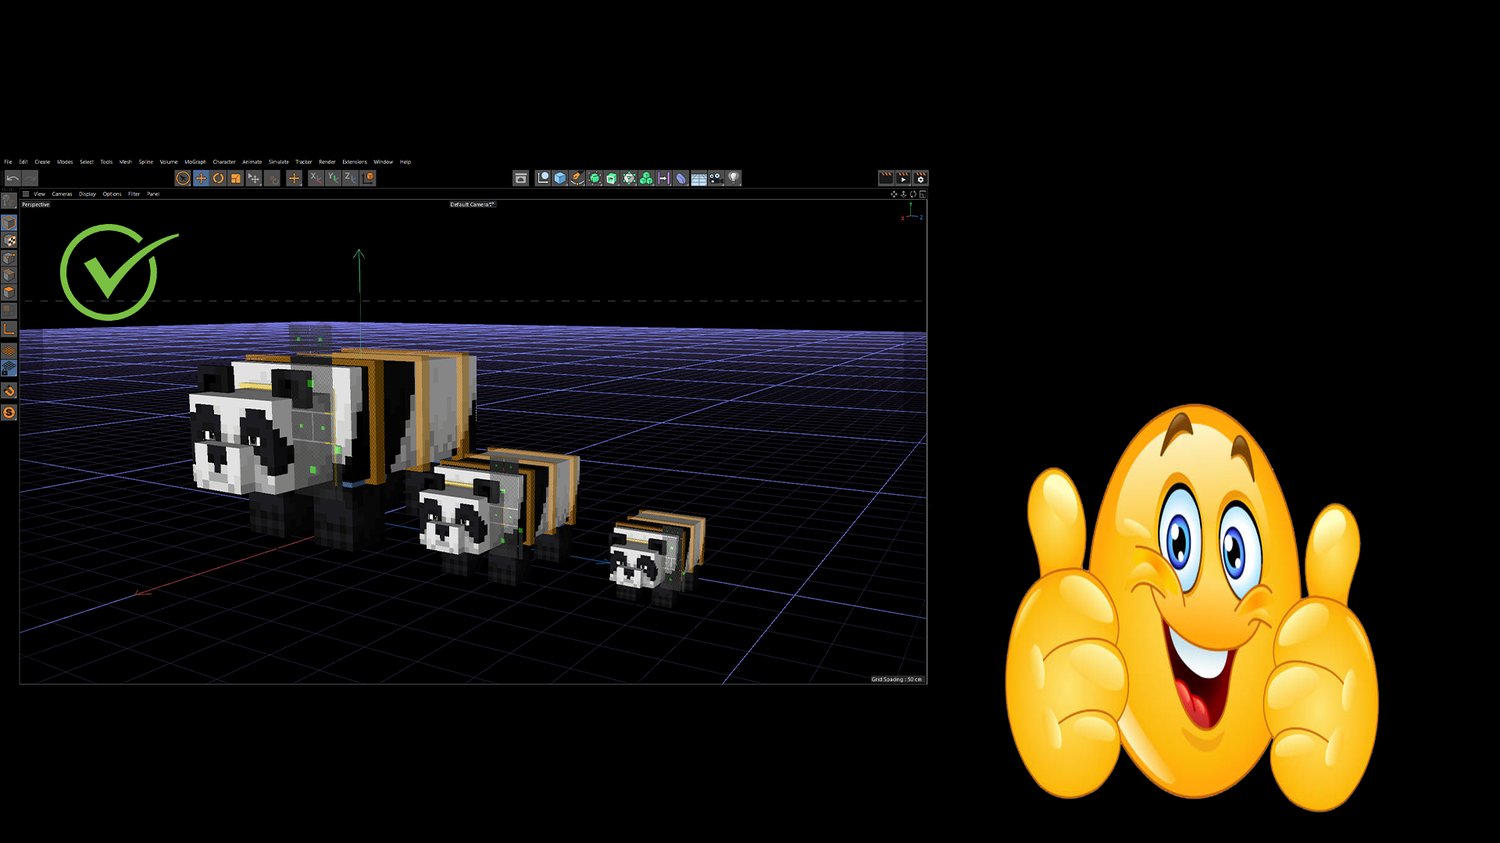This screenshot has width=1500, height=843.
Task: Open the Extrude generator icon
Action: (x=612, y=178)
